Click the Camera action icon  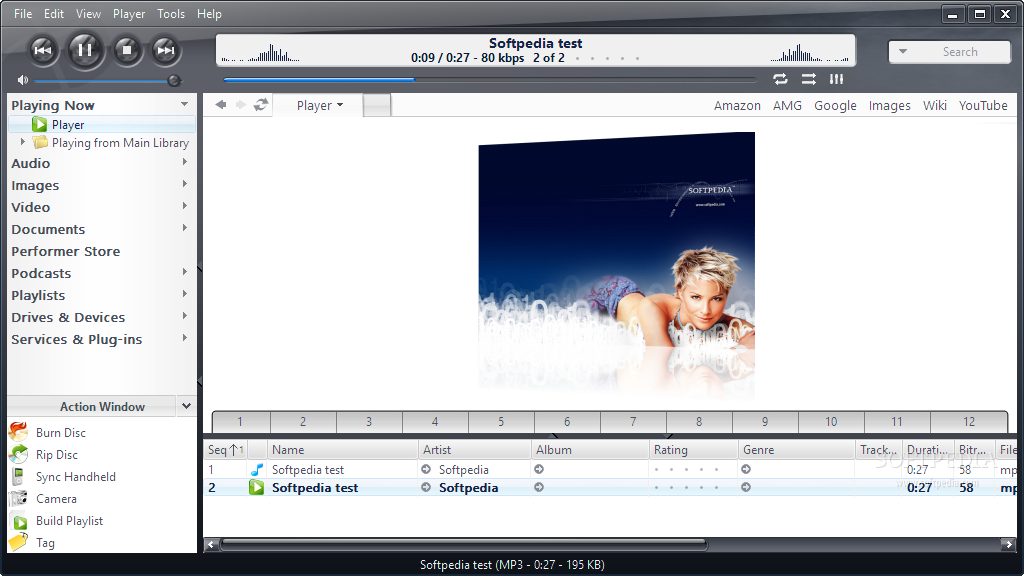tap(18, 498)
